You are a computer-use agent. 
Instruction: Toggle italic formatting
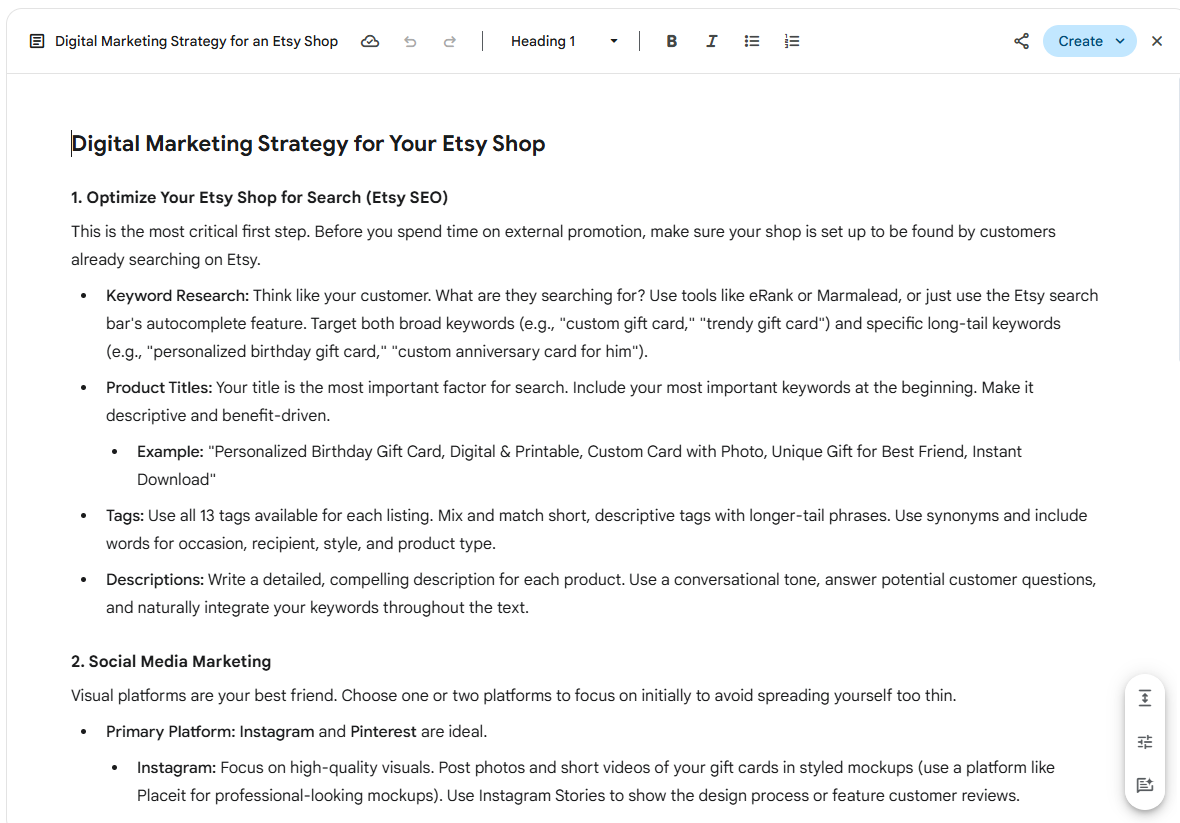[x=711, y=41]
